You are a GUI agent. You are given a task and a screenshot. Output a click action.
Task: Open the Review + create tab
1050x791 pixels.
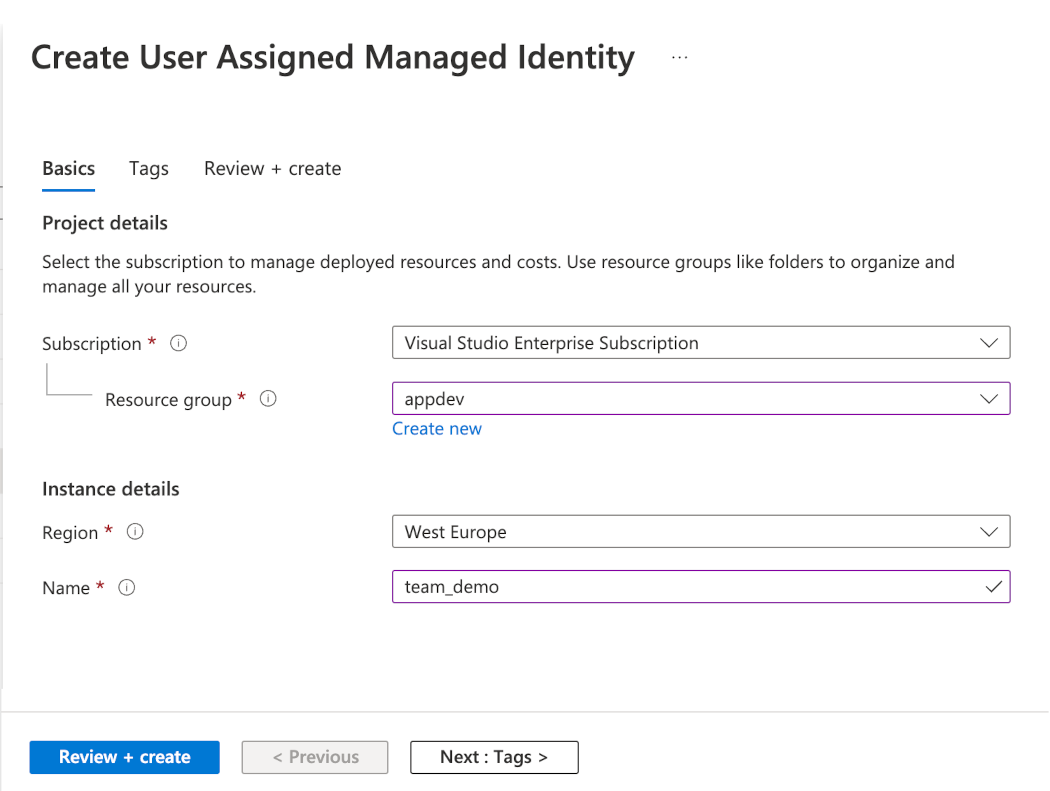point(272,169)
